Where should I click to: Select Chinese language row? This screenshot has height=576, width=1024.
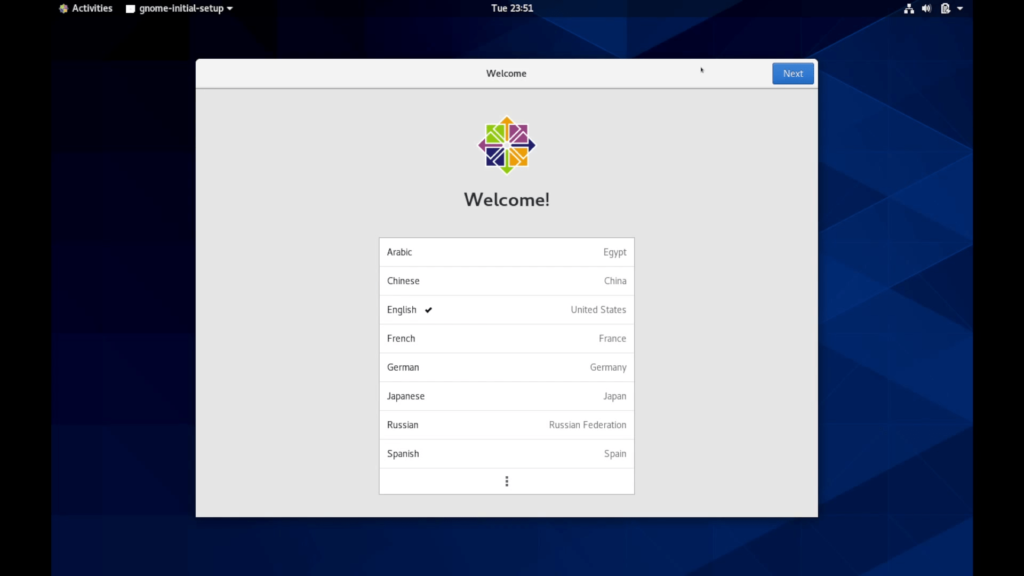506,281
